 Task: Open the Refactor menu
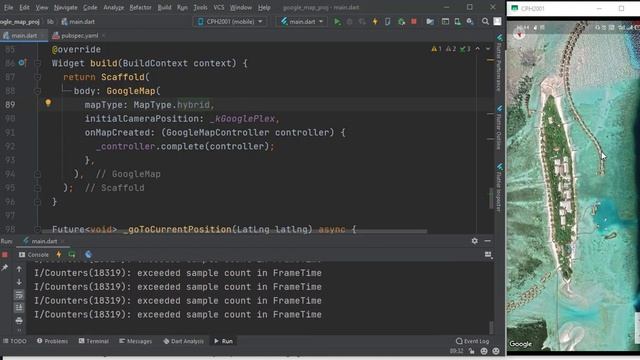(x=140, y=7)
